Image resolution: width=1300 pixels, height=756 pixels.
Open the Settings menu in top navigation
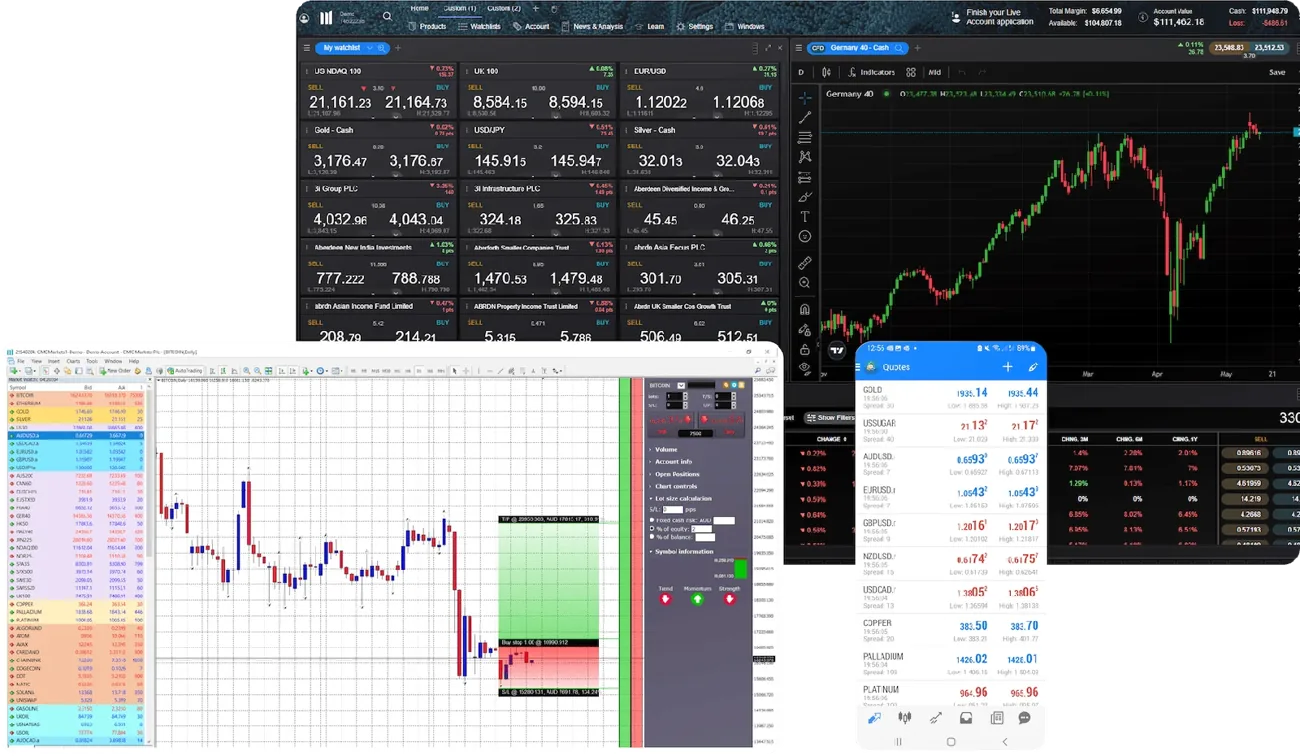click(x=694, y=27)
